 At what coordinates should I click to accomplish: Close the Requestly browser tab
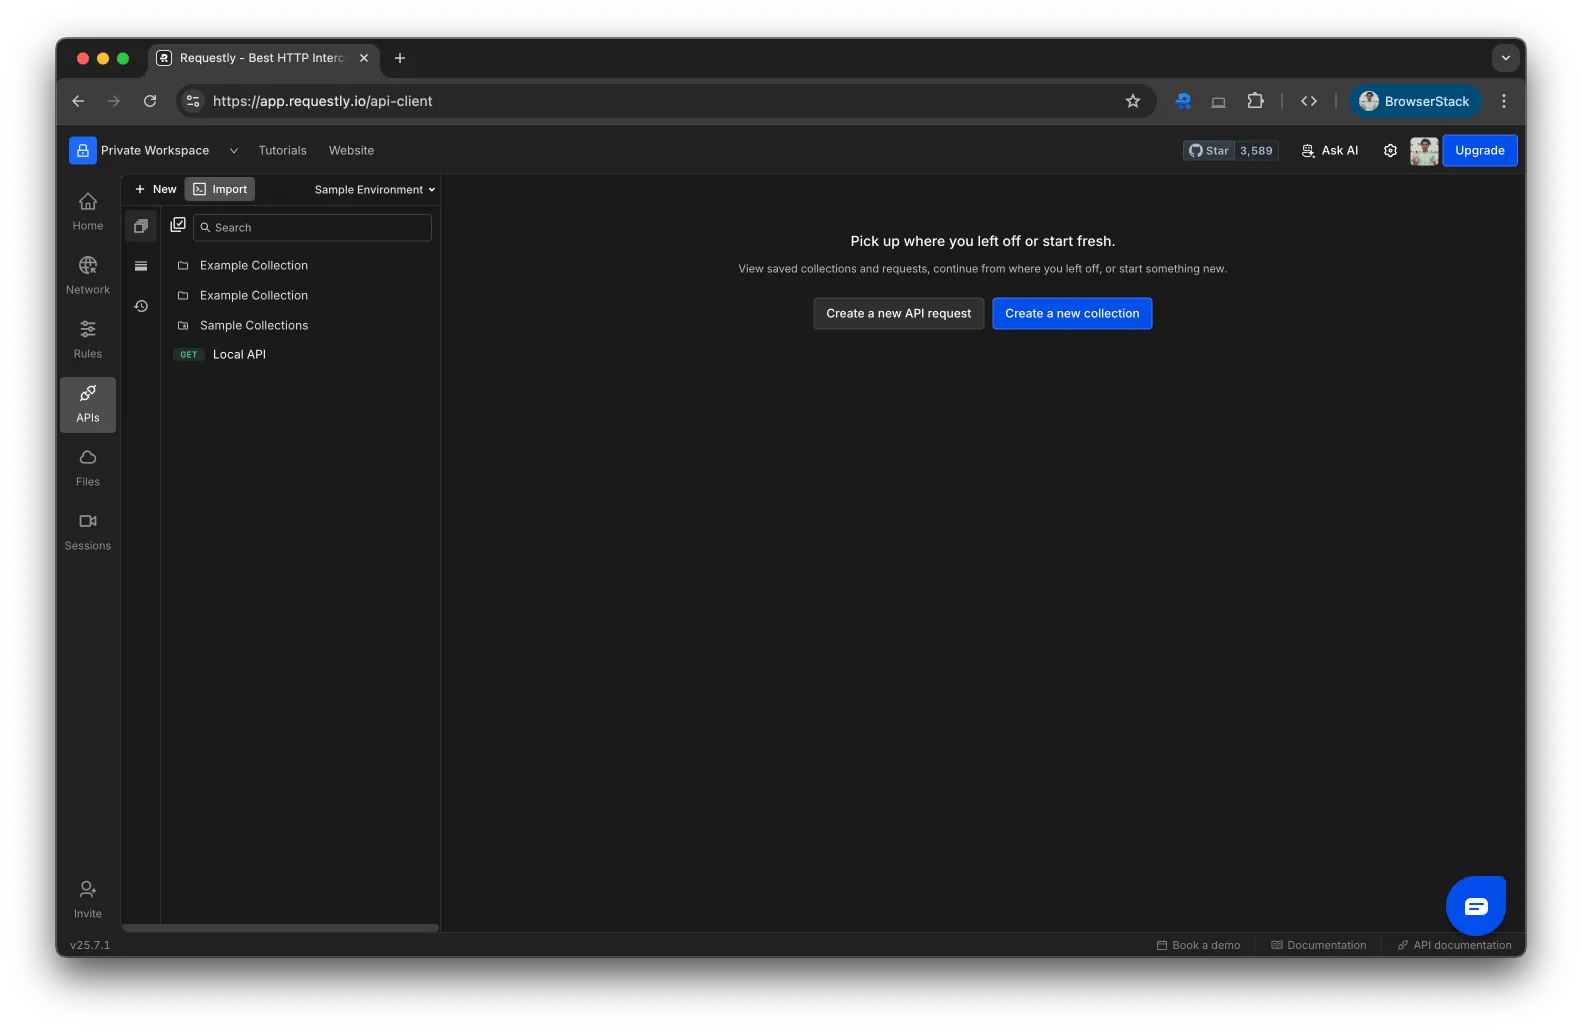[364, 58]
